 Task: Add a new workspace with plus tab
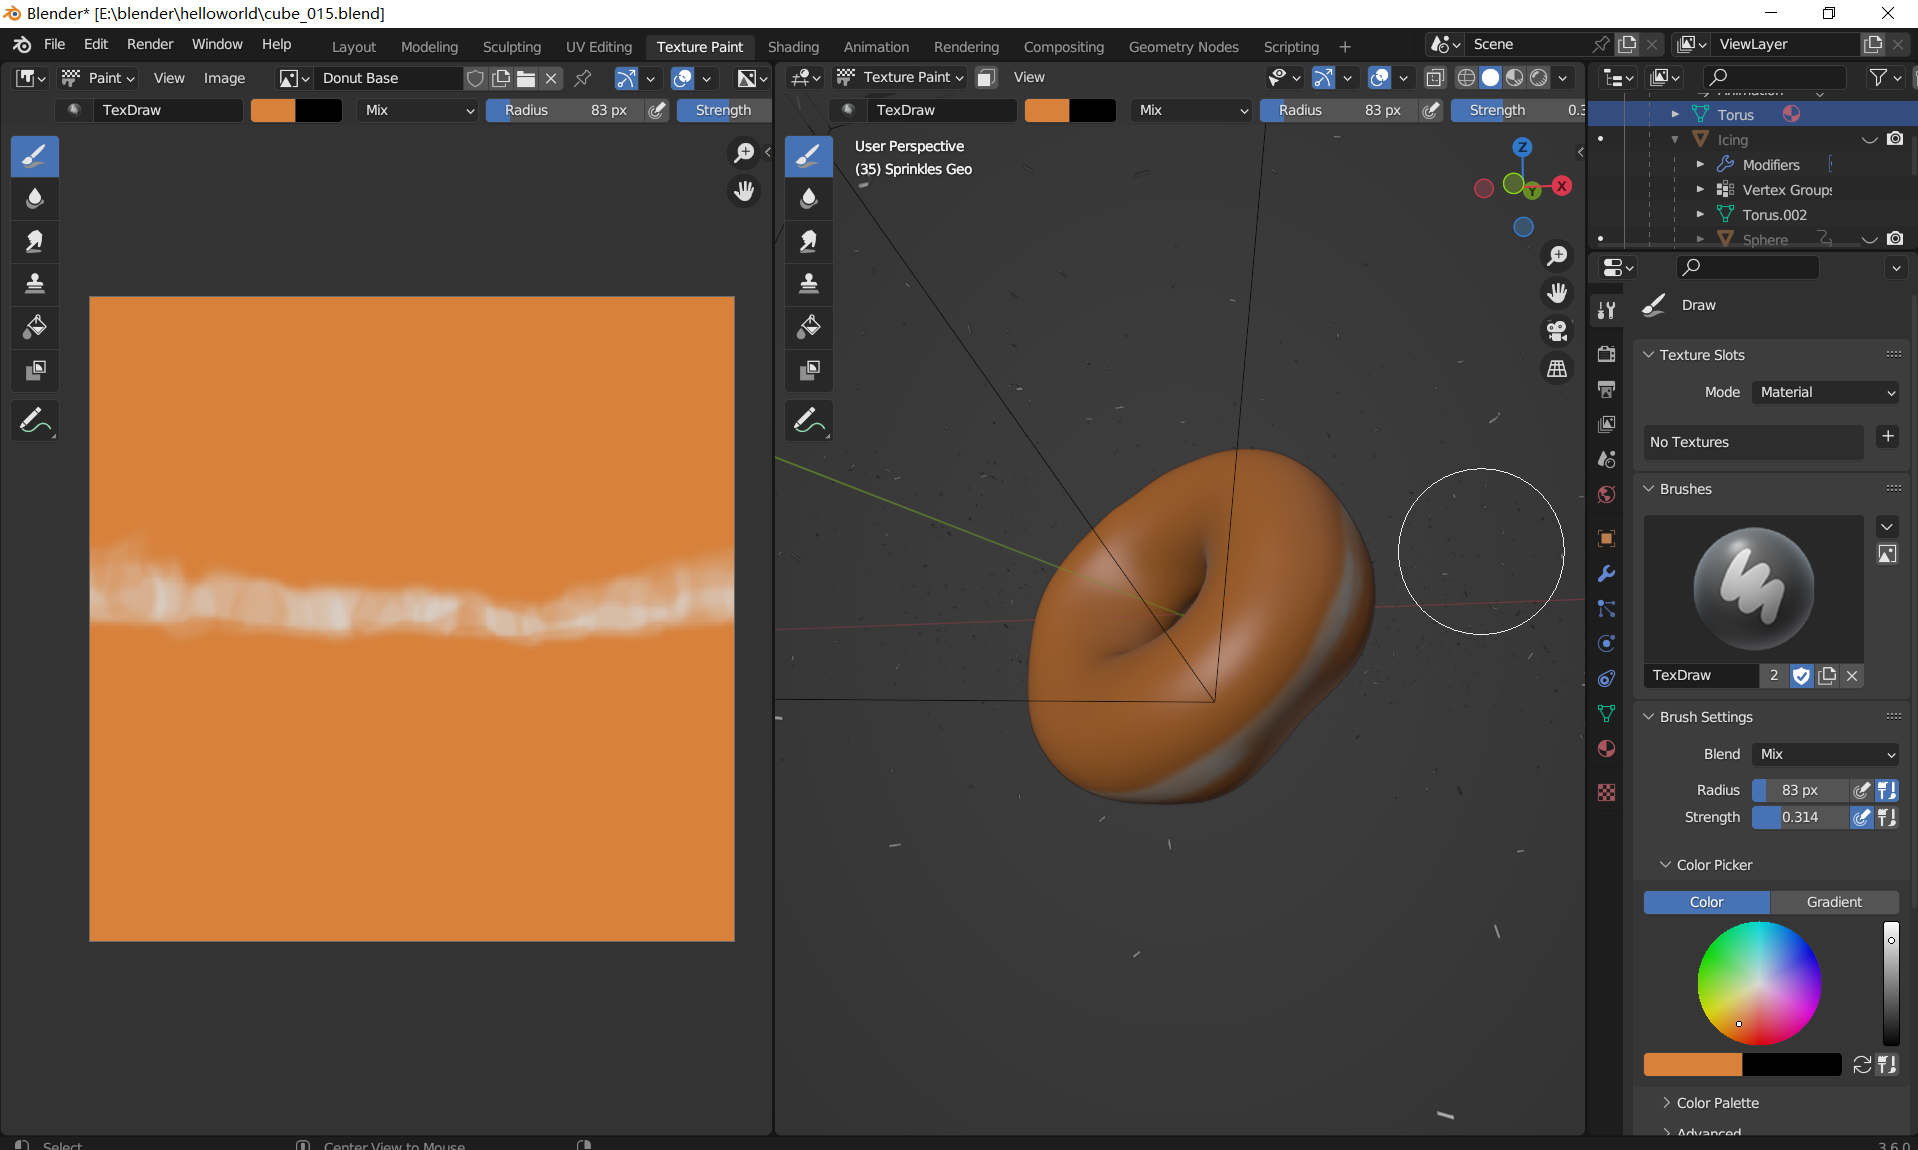1345,46
